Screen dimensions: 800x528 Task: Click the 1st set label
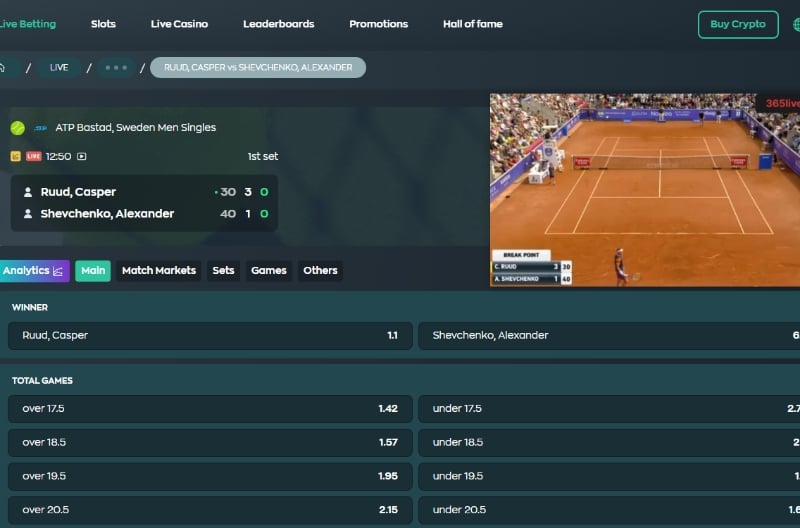tap(263, 156)
